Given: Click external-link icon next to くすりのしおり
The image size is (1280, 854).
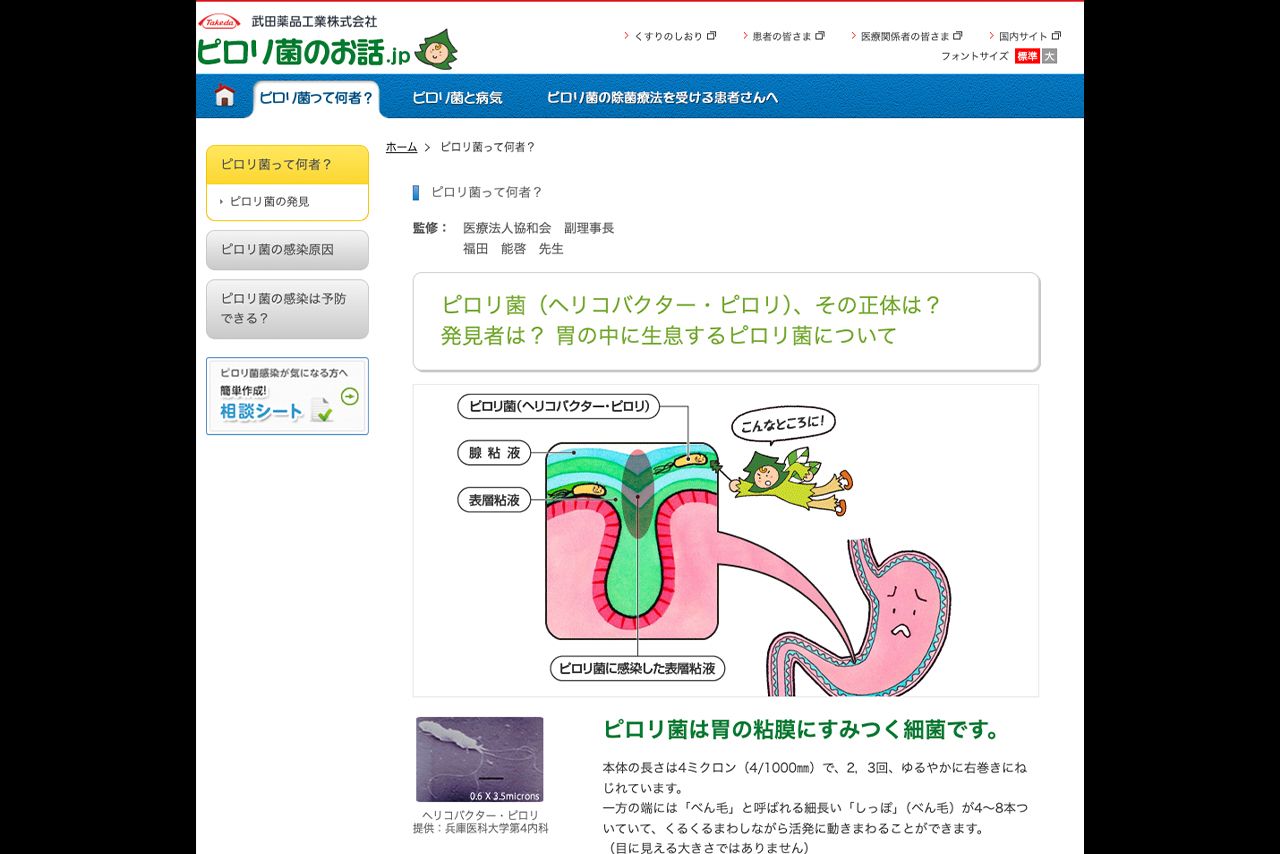Looking at the screenshot, I should click(x=711, y=36).
